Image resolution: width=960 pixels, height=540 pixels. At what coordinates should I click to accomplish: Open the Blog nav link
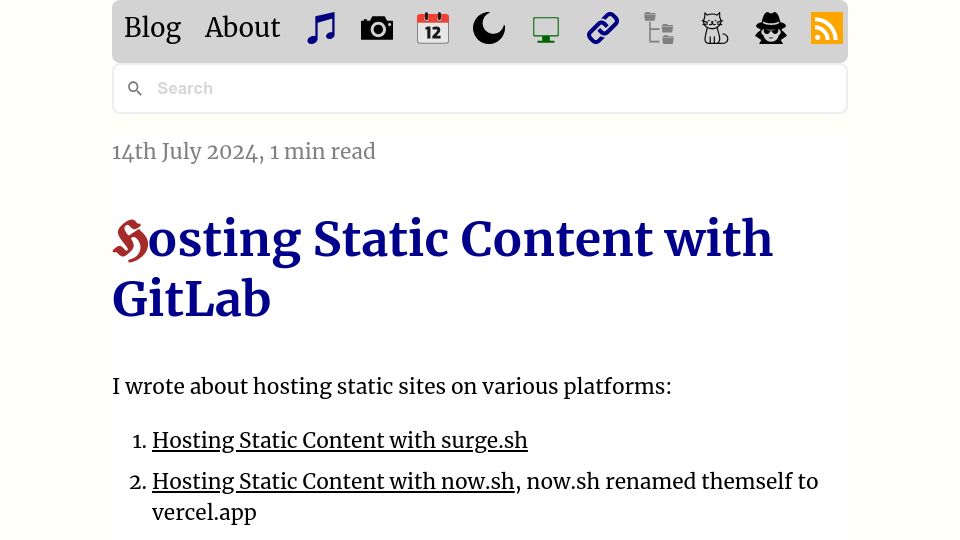pos(152,28)
